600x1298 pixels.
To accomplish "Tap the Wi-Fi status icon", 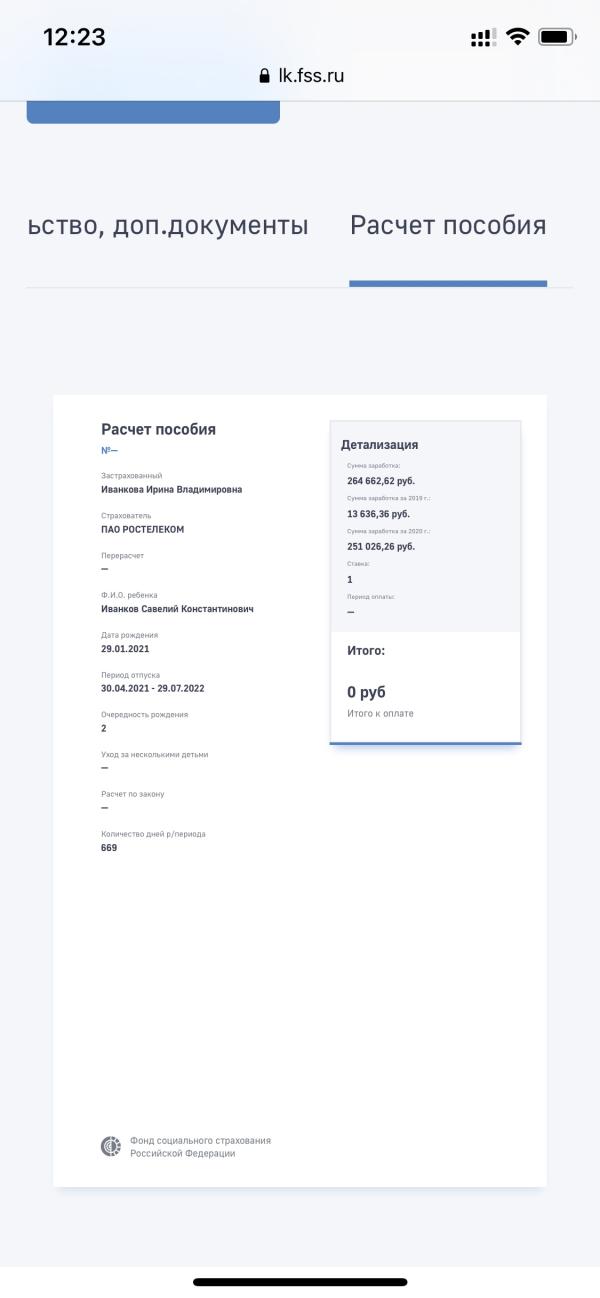I will click(517, 37).
